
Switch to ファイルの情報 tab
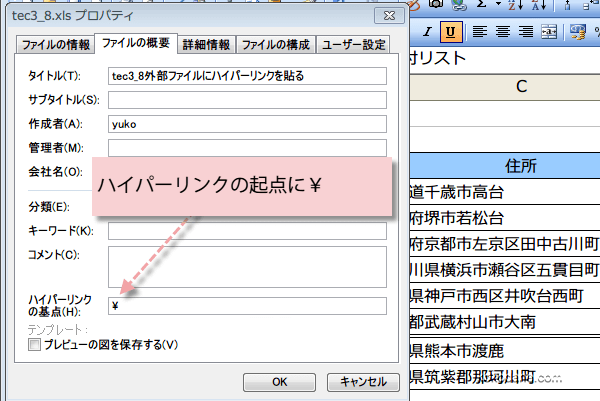click(x=55, y=45)
